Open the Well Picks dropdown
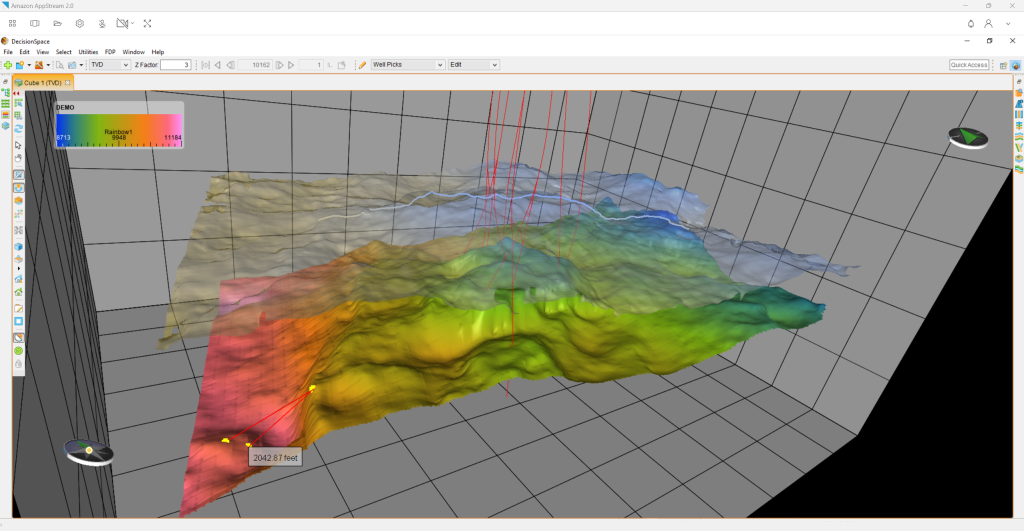The height and width of the screenshot is (531, 1024). click(x=407, y=65)
